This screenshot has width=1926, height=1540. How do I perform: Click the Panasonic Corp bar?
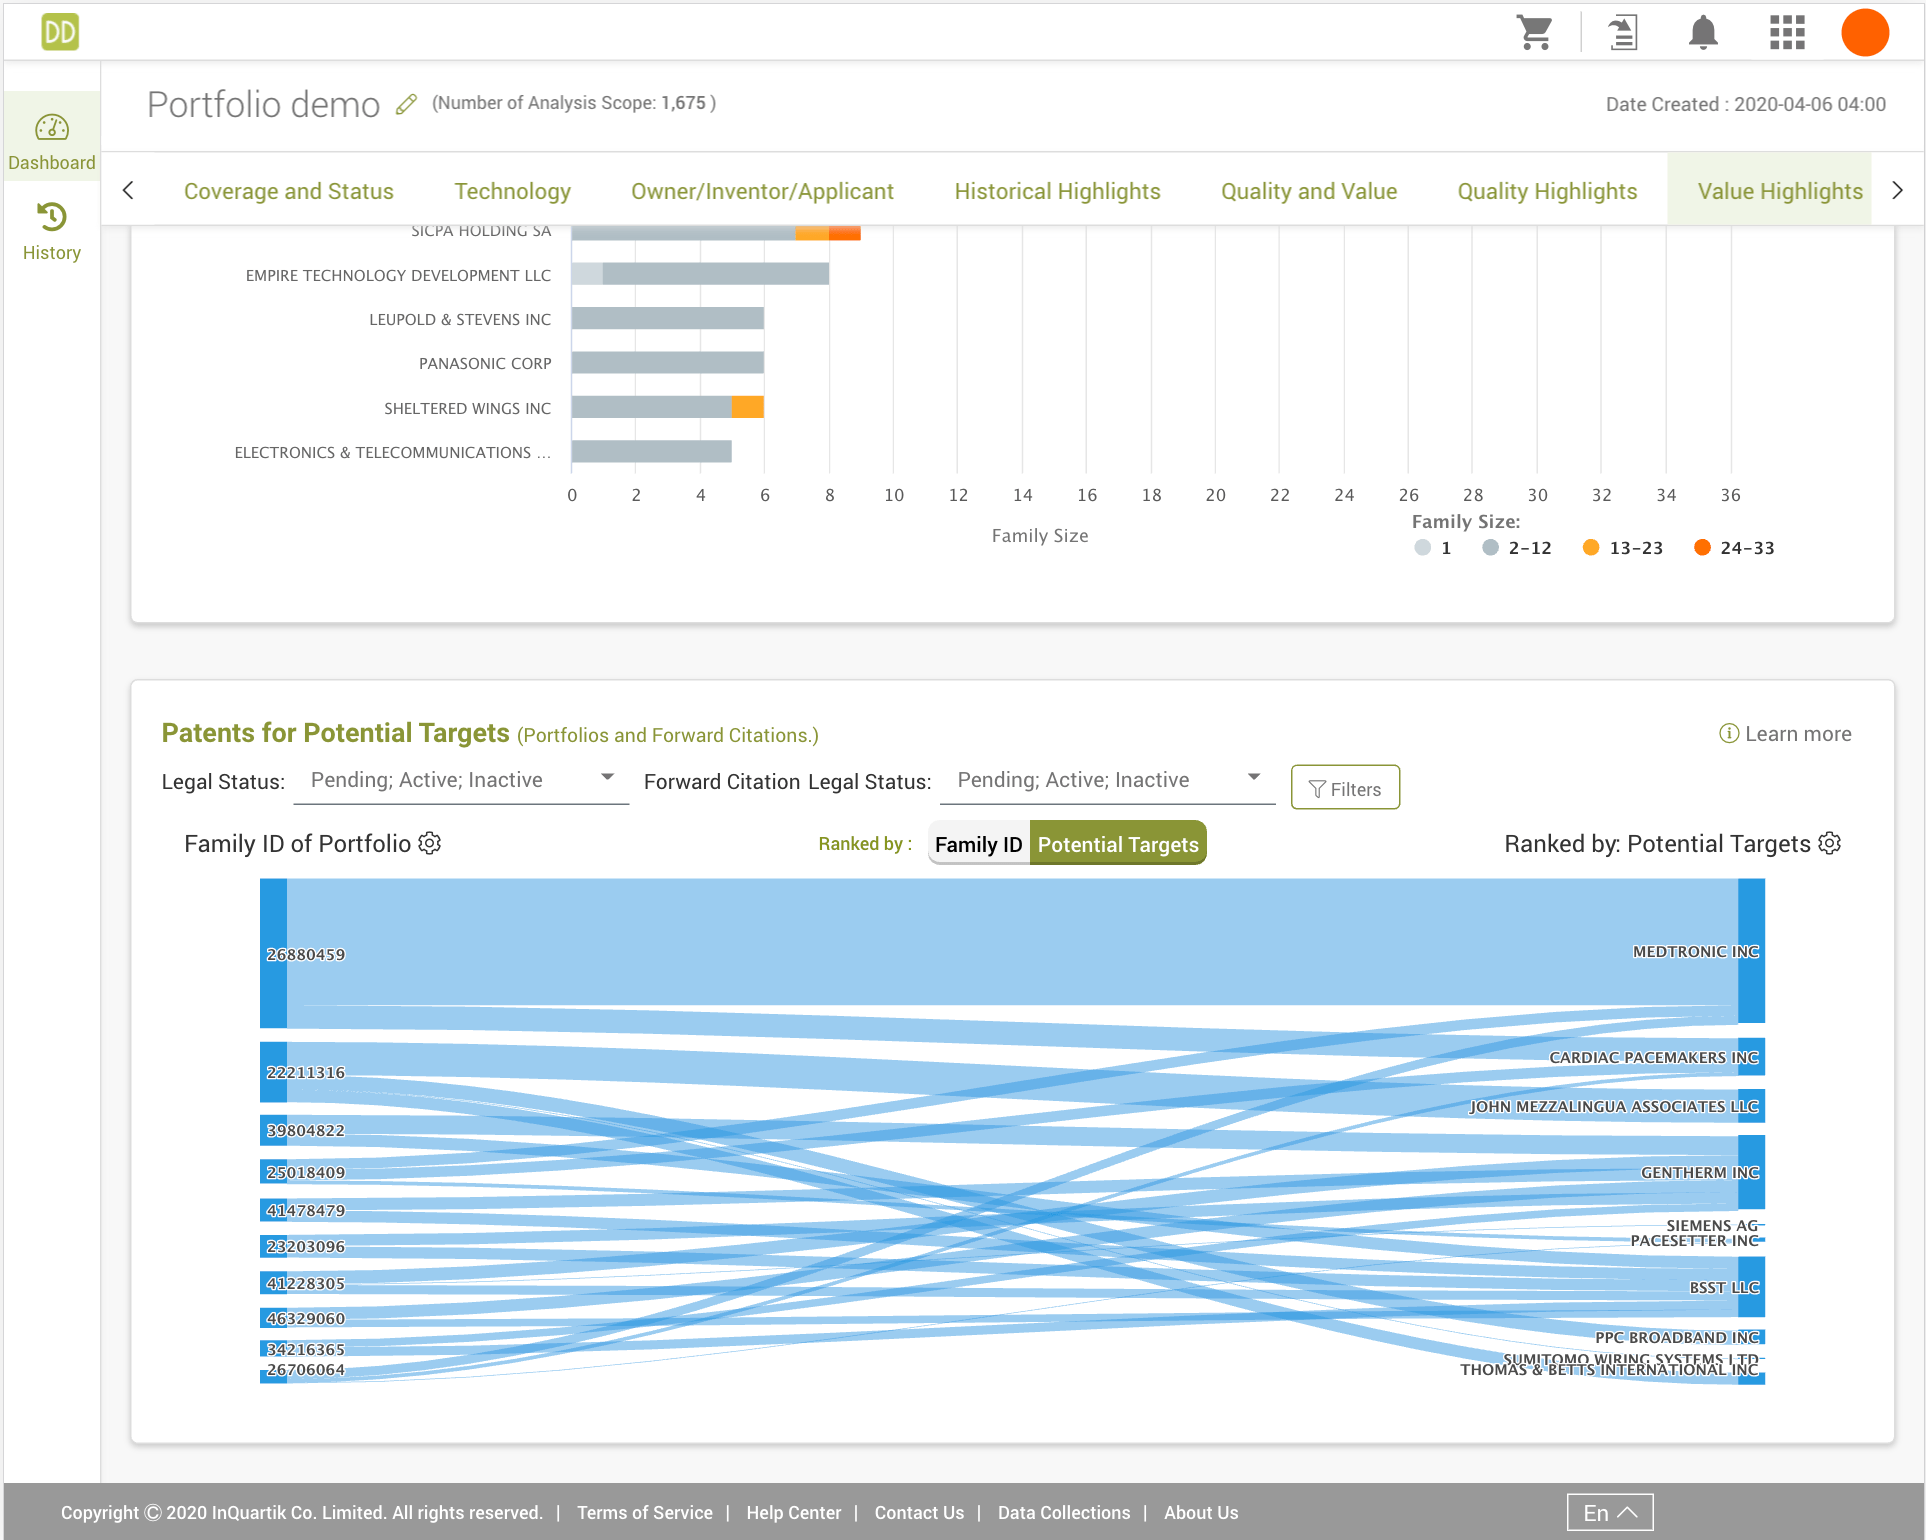click(668, 363)
